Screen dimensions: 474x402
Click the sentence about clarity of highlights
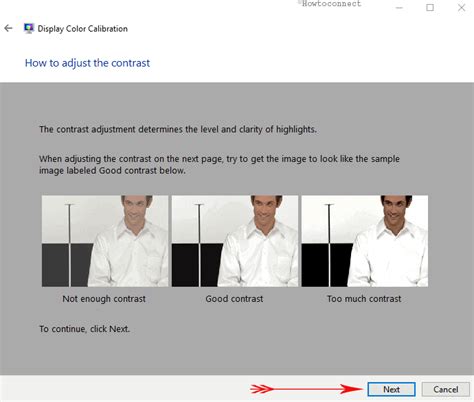[178, 129]
